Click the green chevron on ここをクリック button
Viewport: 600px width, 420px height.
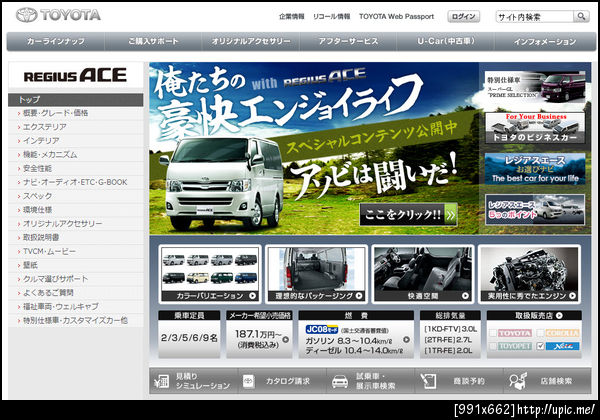pos(450,215)
